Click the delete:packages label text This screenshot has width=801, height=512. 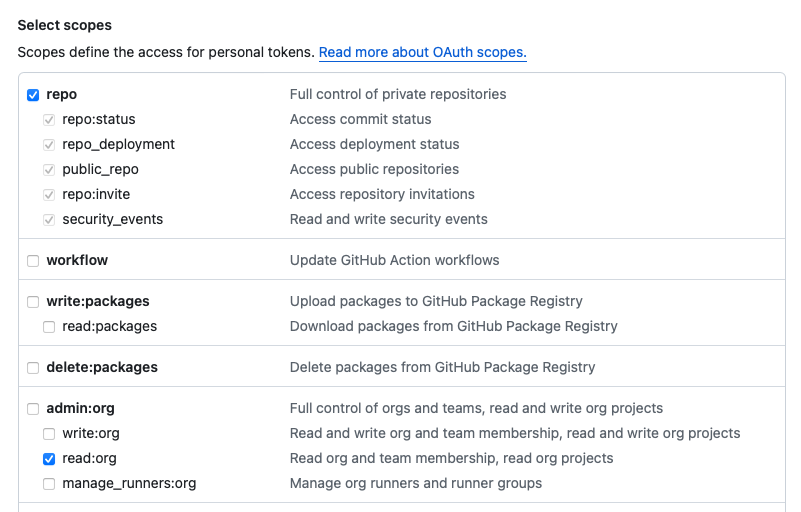tap(102, 367)
